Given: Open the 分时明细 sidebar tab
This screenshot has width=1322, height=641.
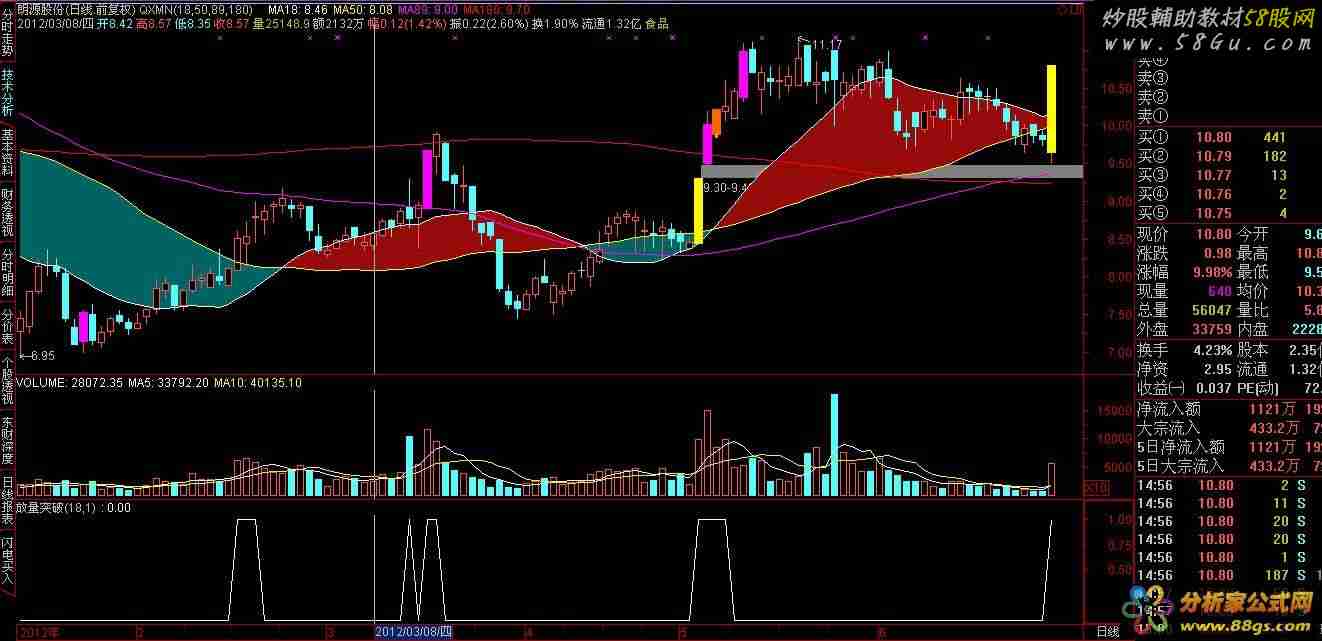Looking at the screenshot, I should [8, 273].
